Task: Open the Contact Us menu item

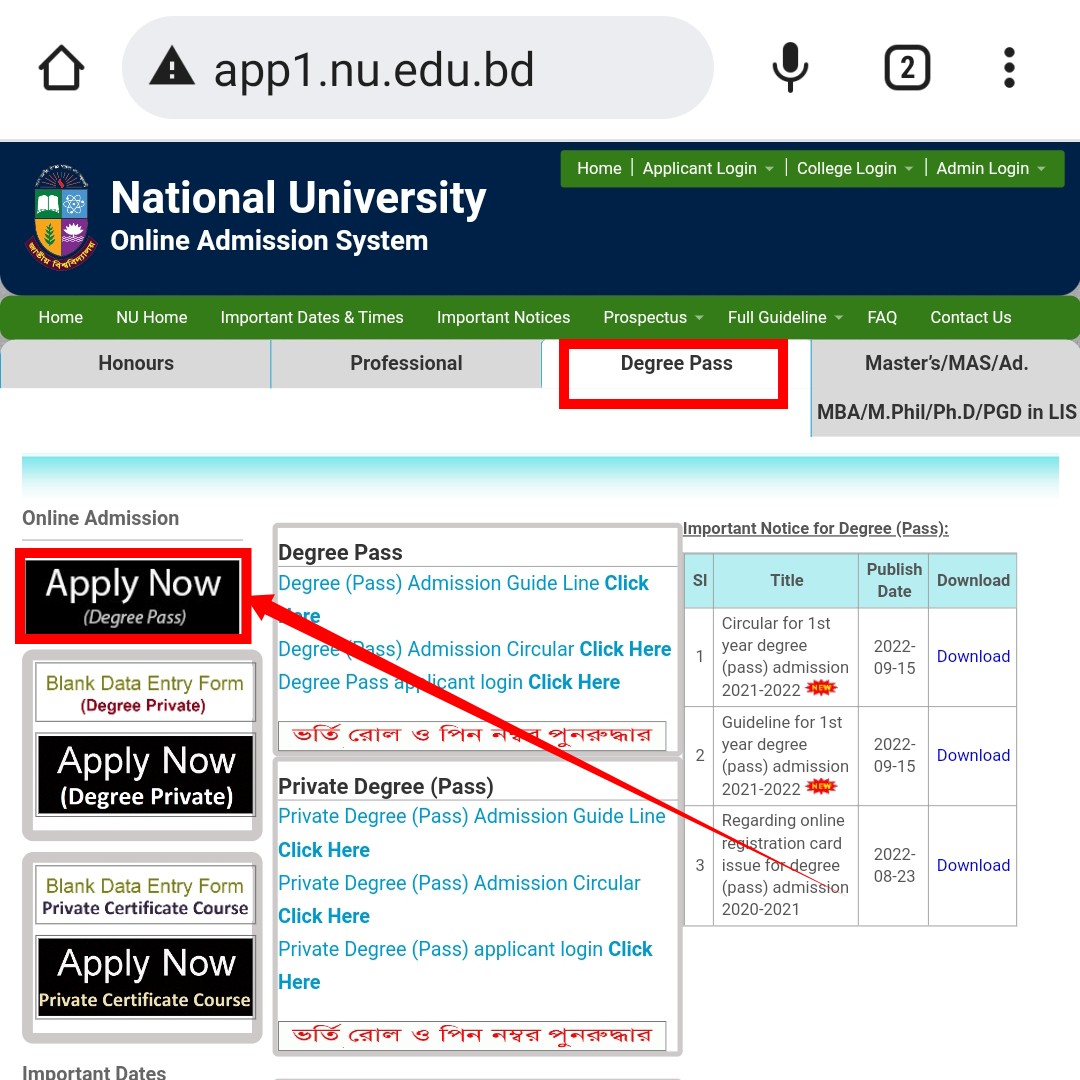Action: tap(970, 318)
